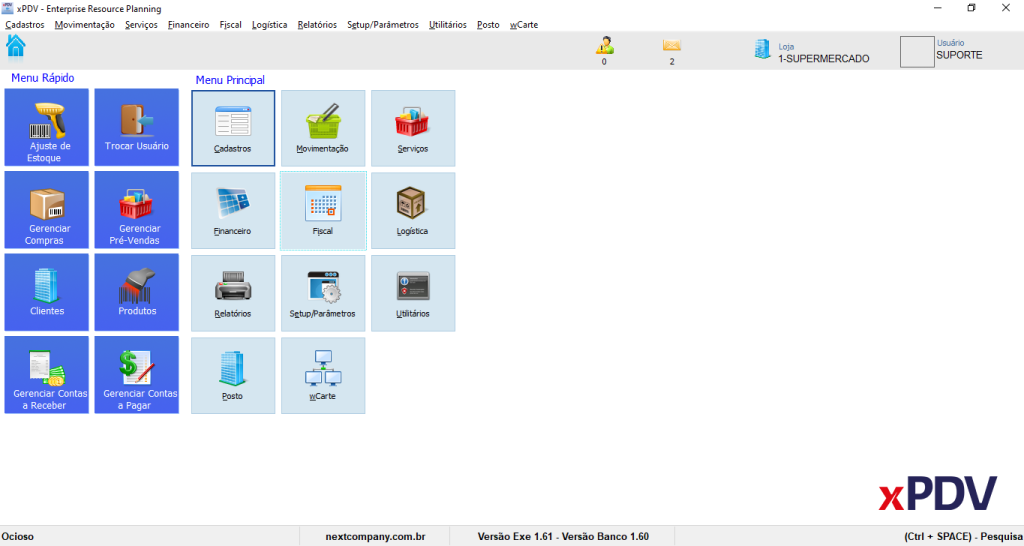This screenshot has width=1024, height=546.
Task: Select the Cadastros main menu tile
Action: pos(233,128)
